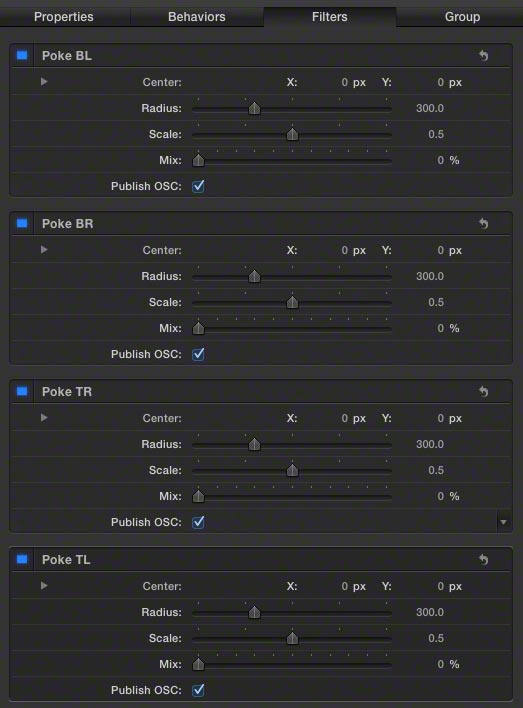This screenshot has height=708, width=523.
Task: Click the Poke BR Scale slider handle
Action: click(292, 303)
